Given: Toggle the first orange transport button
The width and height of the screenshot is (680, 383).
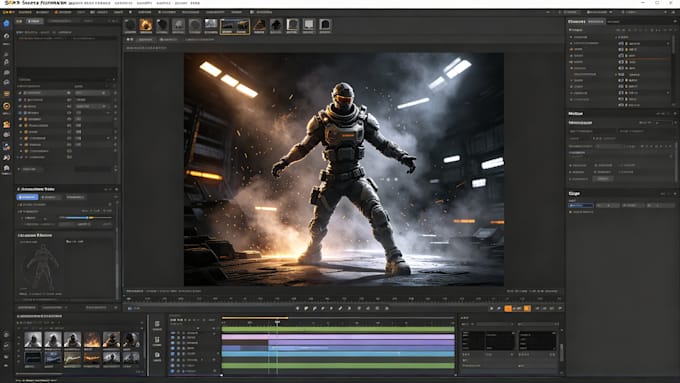Looking at the screenshot, I should click(508, 308).
